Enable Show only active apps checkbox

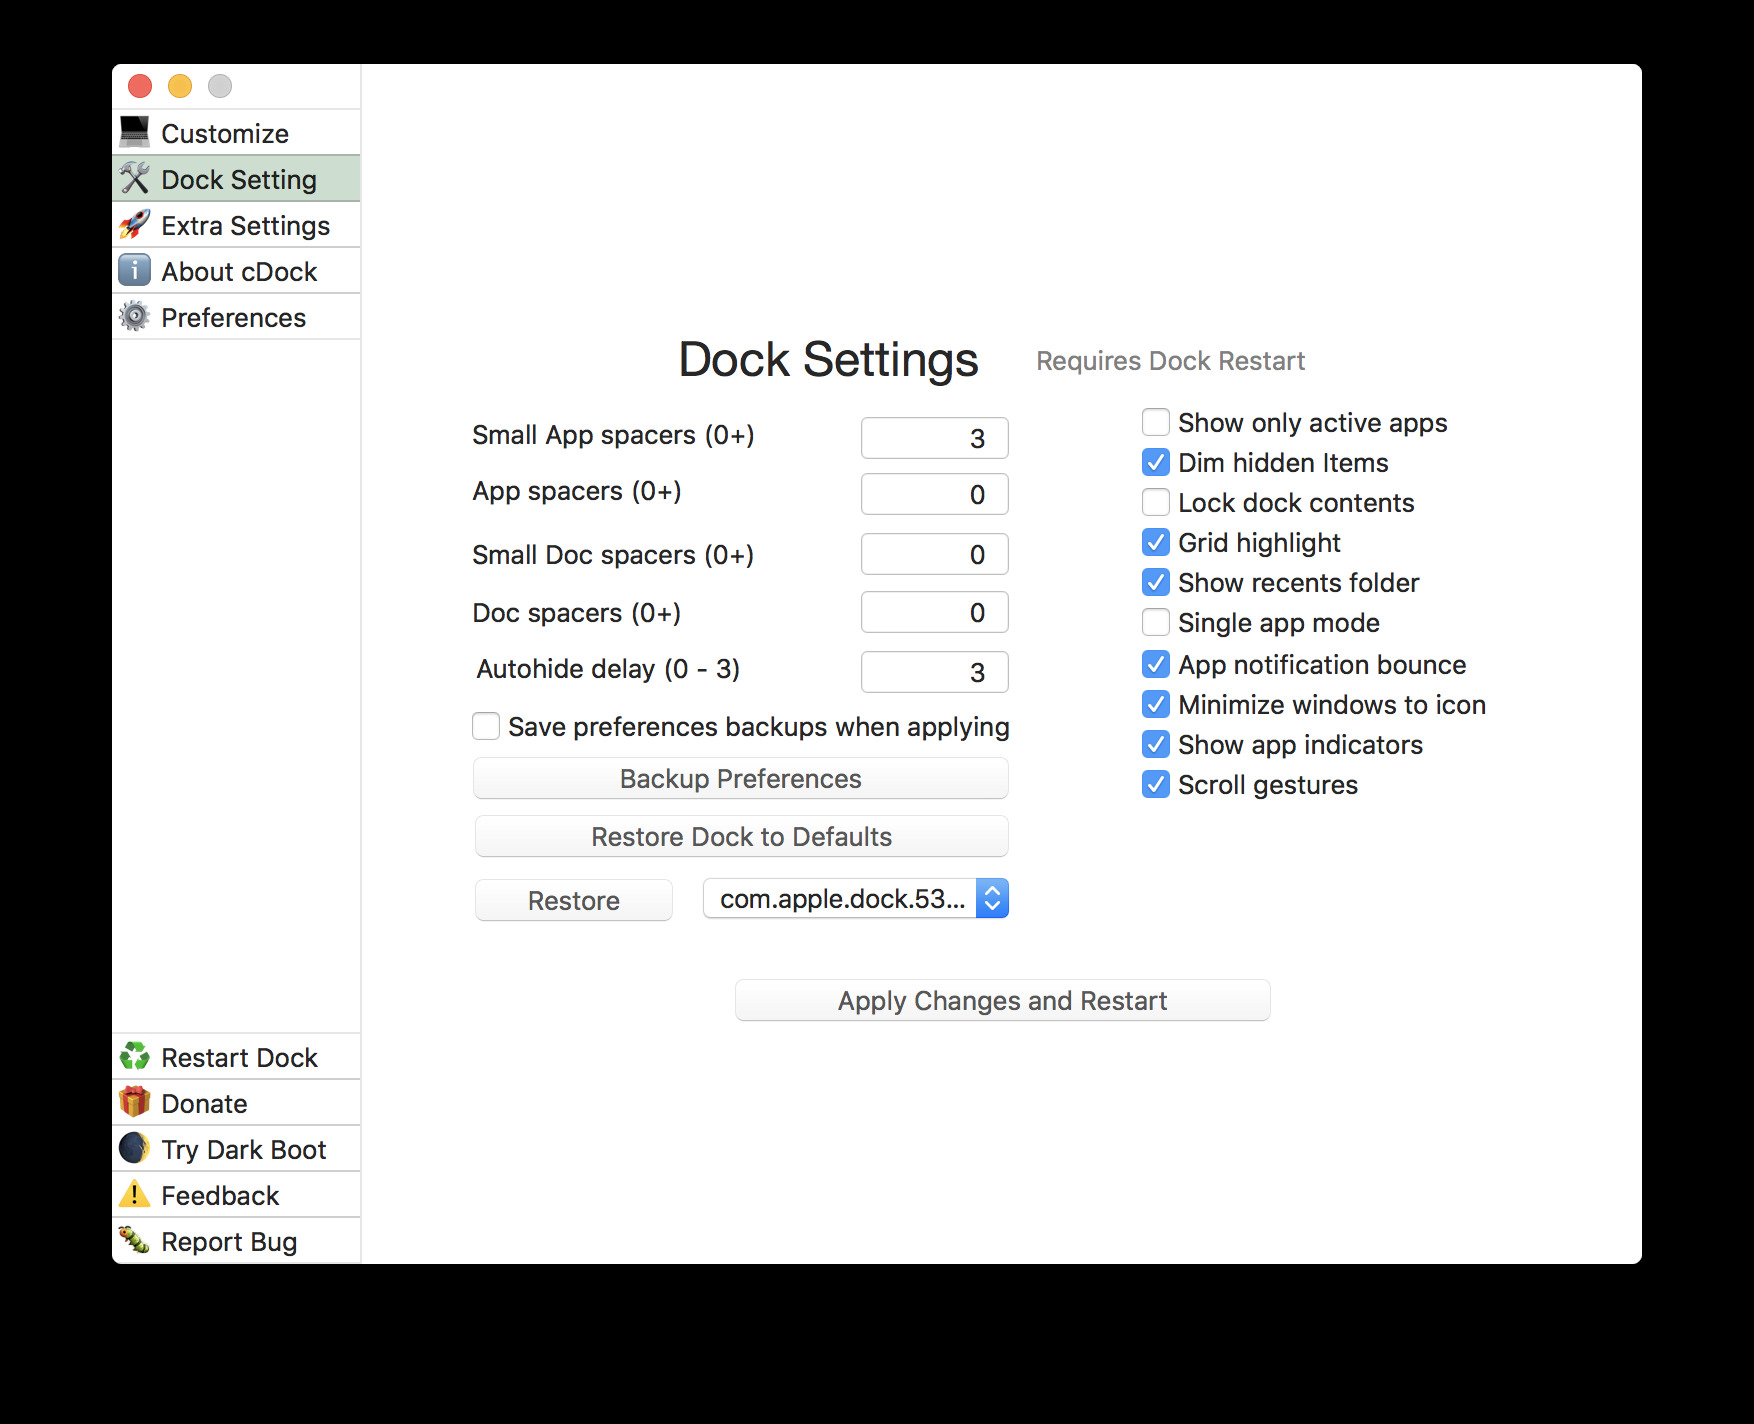1156,423
